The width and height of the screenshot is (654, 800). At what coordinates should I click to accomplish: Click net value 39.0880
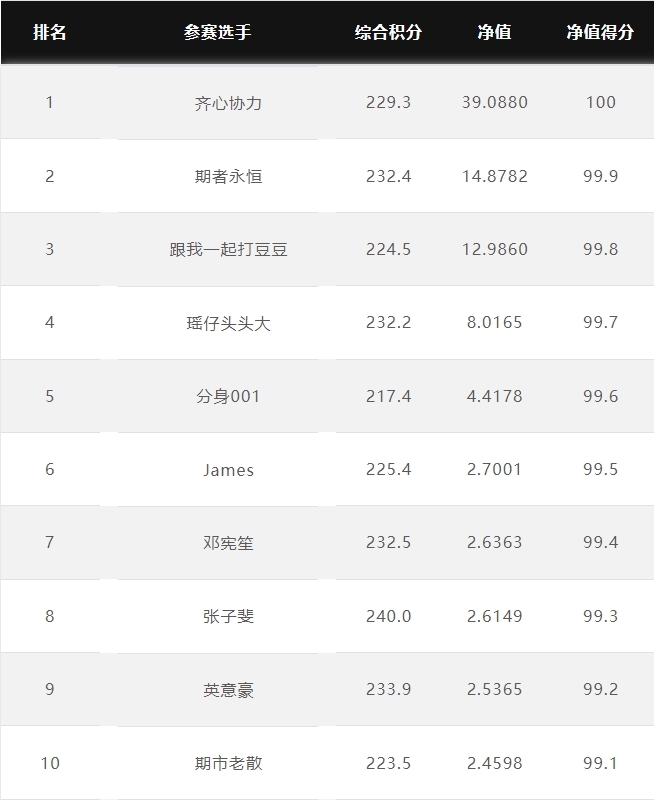coord(494,102)
